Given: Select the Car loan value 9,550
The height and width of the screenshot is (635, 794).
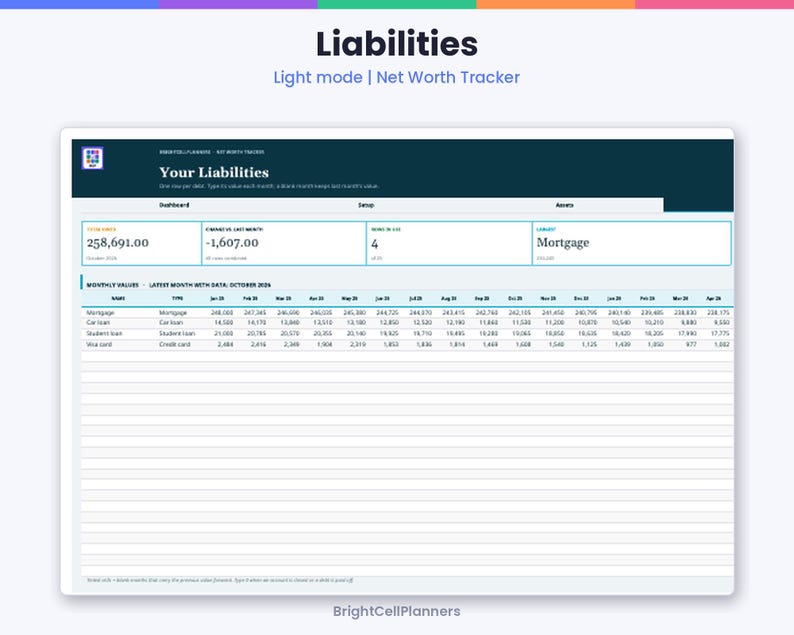Looking at the screenshot, I should 722,323.
